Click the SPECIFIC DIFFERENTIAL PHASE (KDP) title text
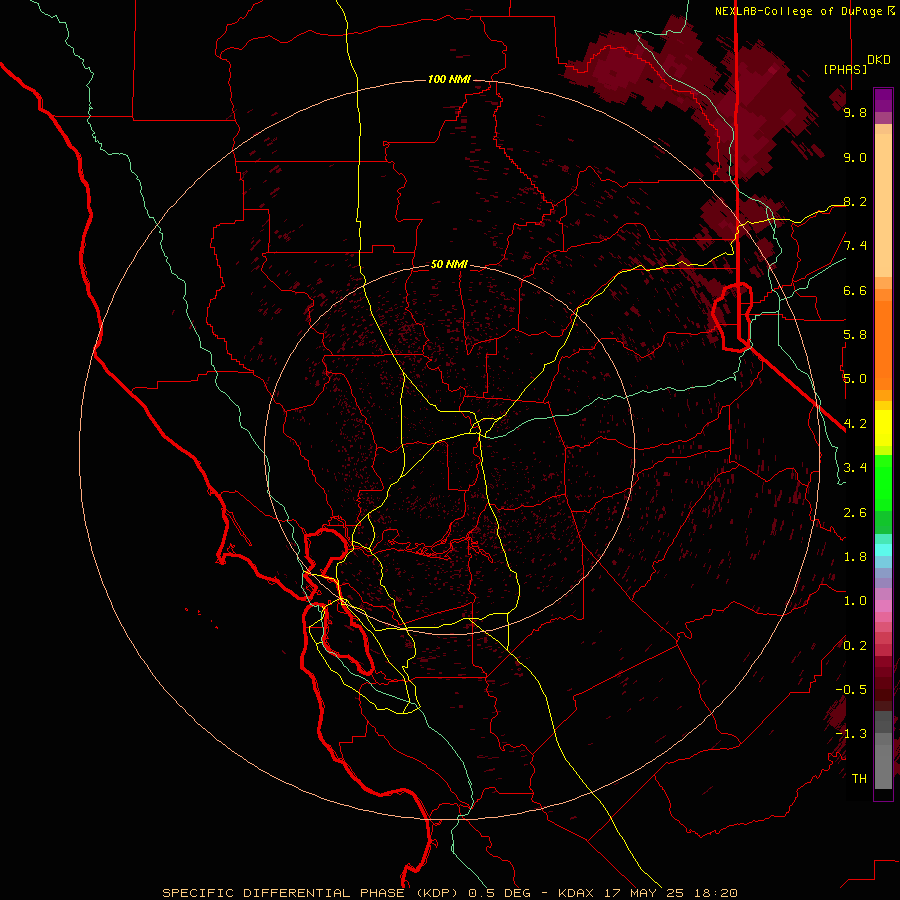 (x=312, y=893)
